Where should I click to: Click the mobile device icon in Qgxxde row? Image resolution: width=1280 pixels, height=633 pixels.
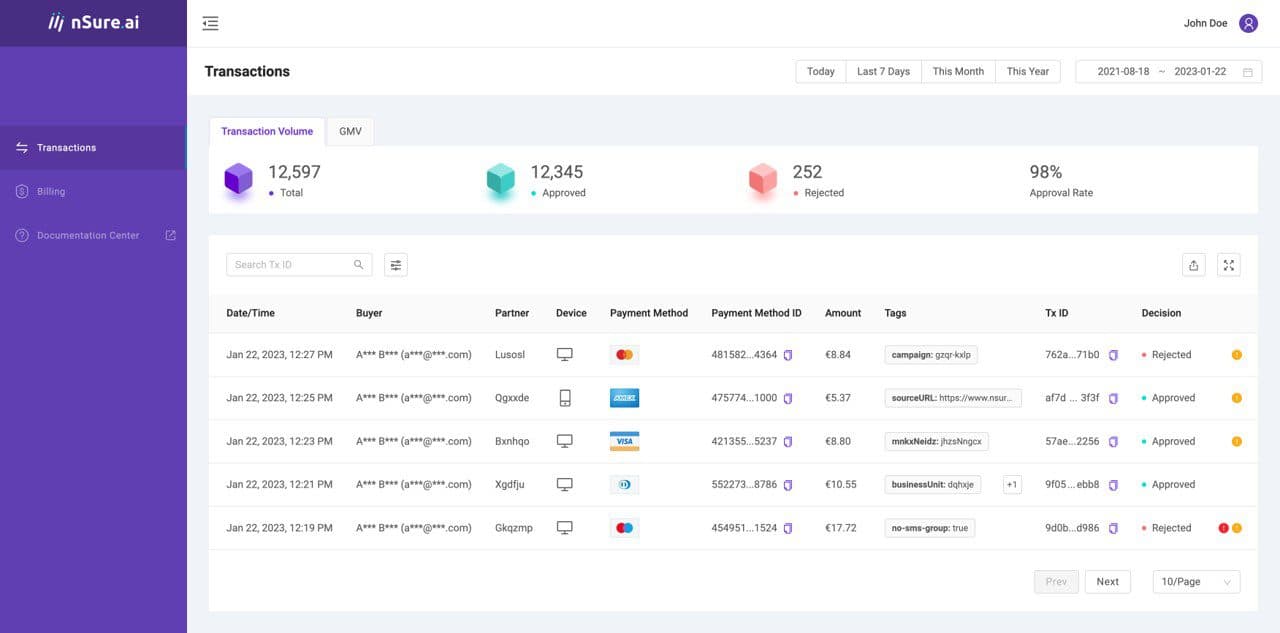564,397
